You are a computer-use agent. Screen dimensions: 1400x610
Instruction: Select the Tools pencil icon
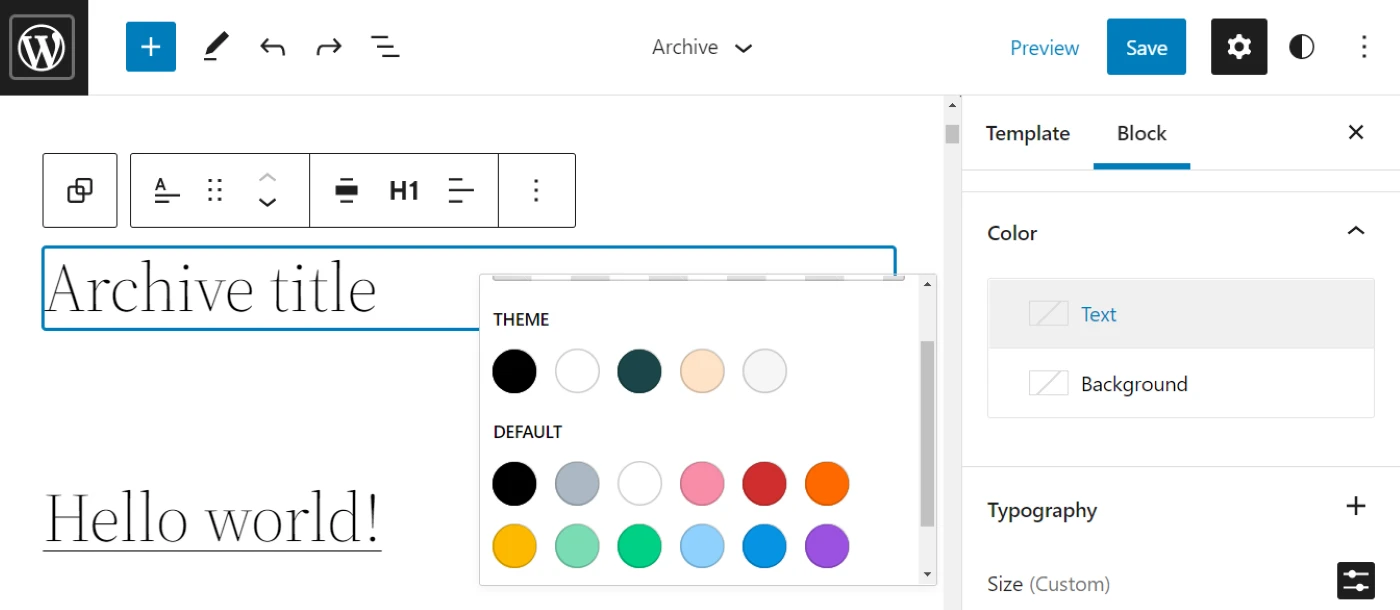[216, 47]
